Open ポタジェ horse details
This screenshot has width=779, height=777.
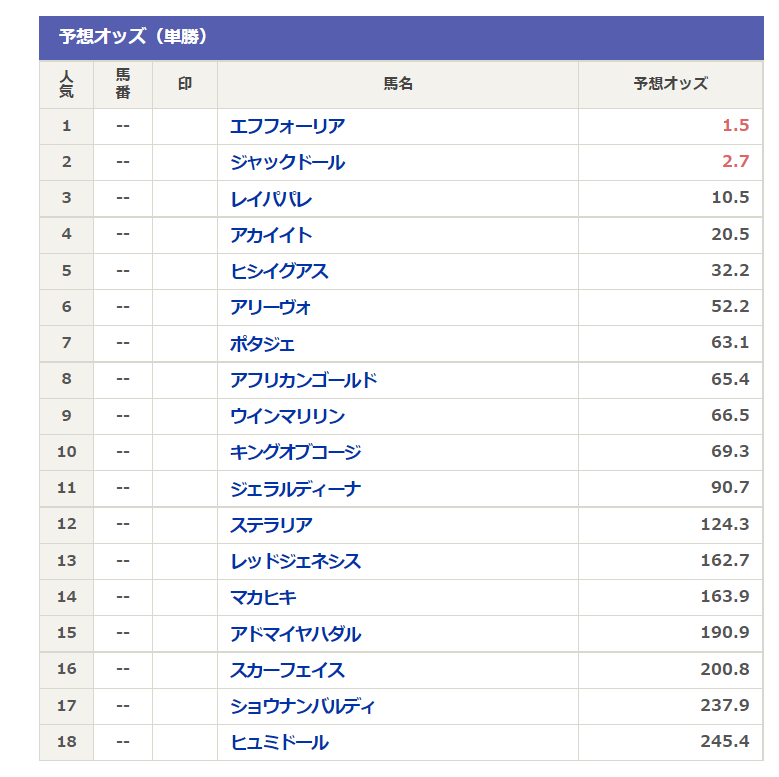coord(263,343)
